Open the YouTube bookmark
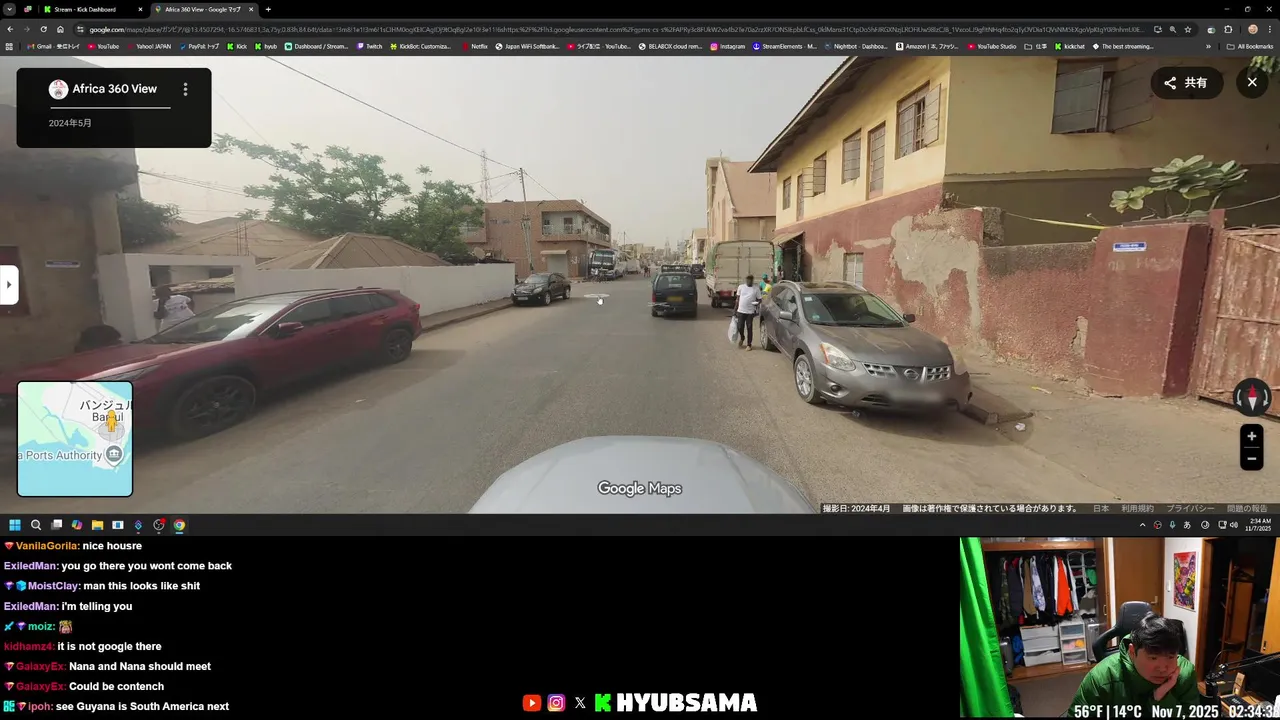Image resolution: width=1280 pixels, height=720 pixels. [102, 46]
